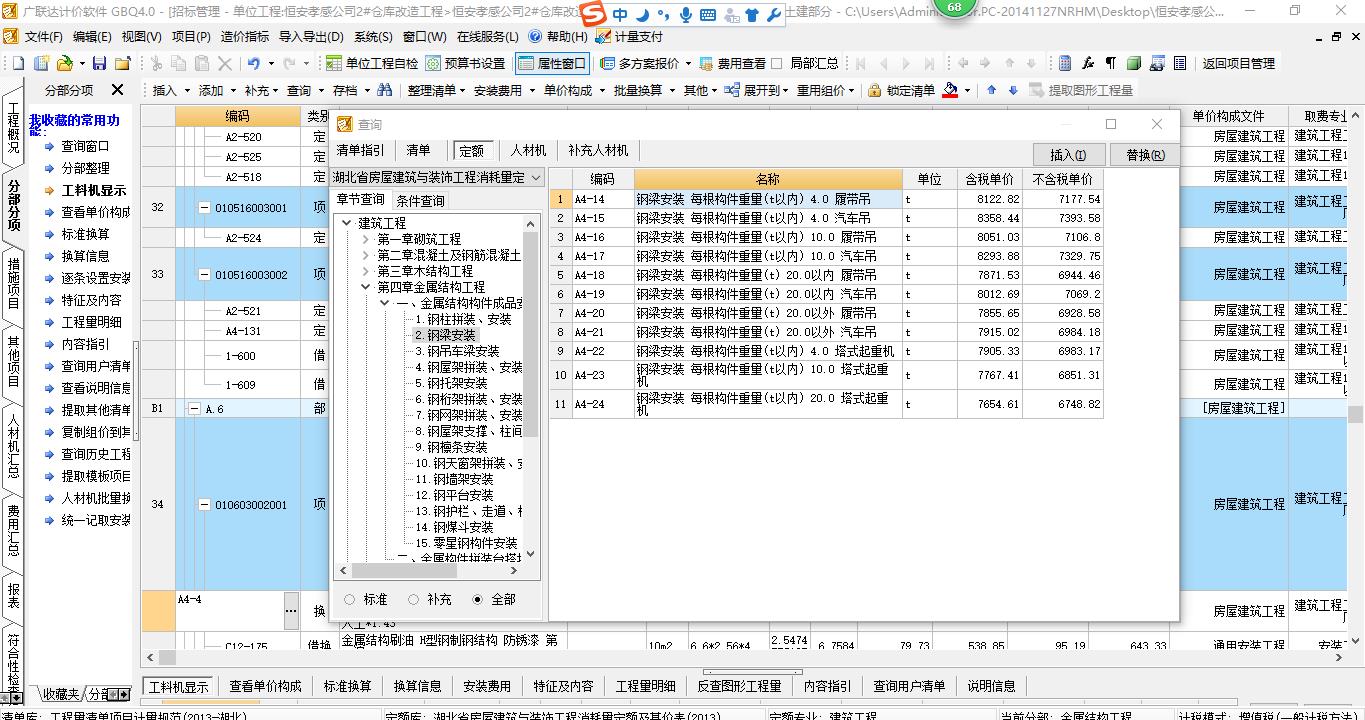Select the 补充 radio button
This screenshot has height=720, width=1365.
pos(414,599)
